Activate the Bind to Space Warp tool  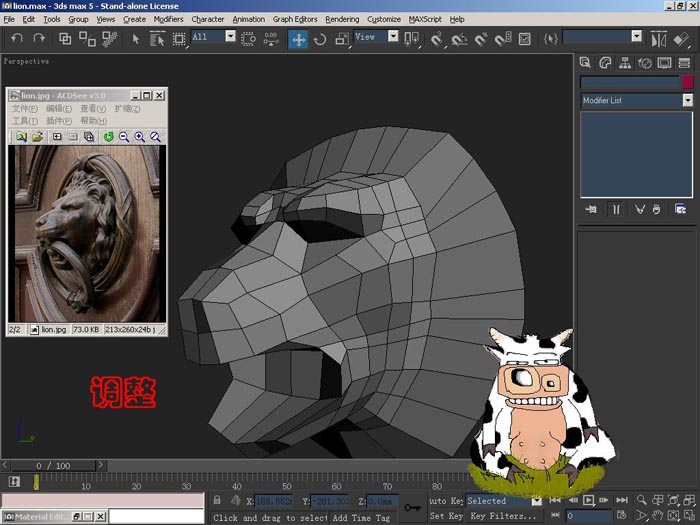(110, 39)
